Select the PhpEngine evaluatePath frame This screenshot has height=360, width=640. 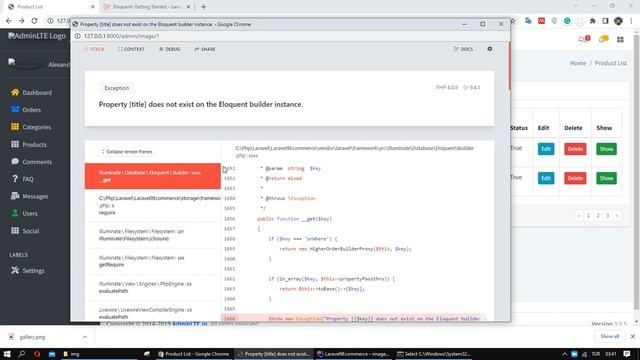[x=153, y=287]
